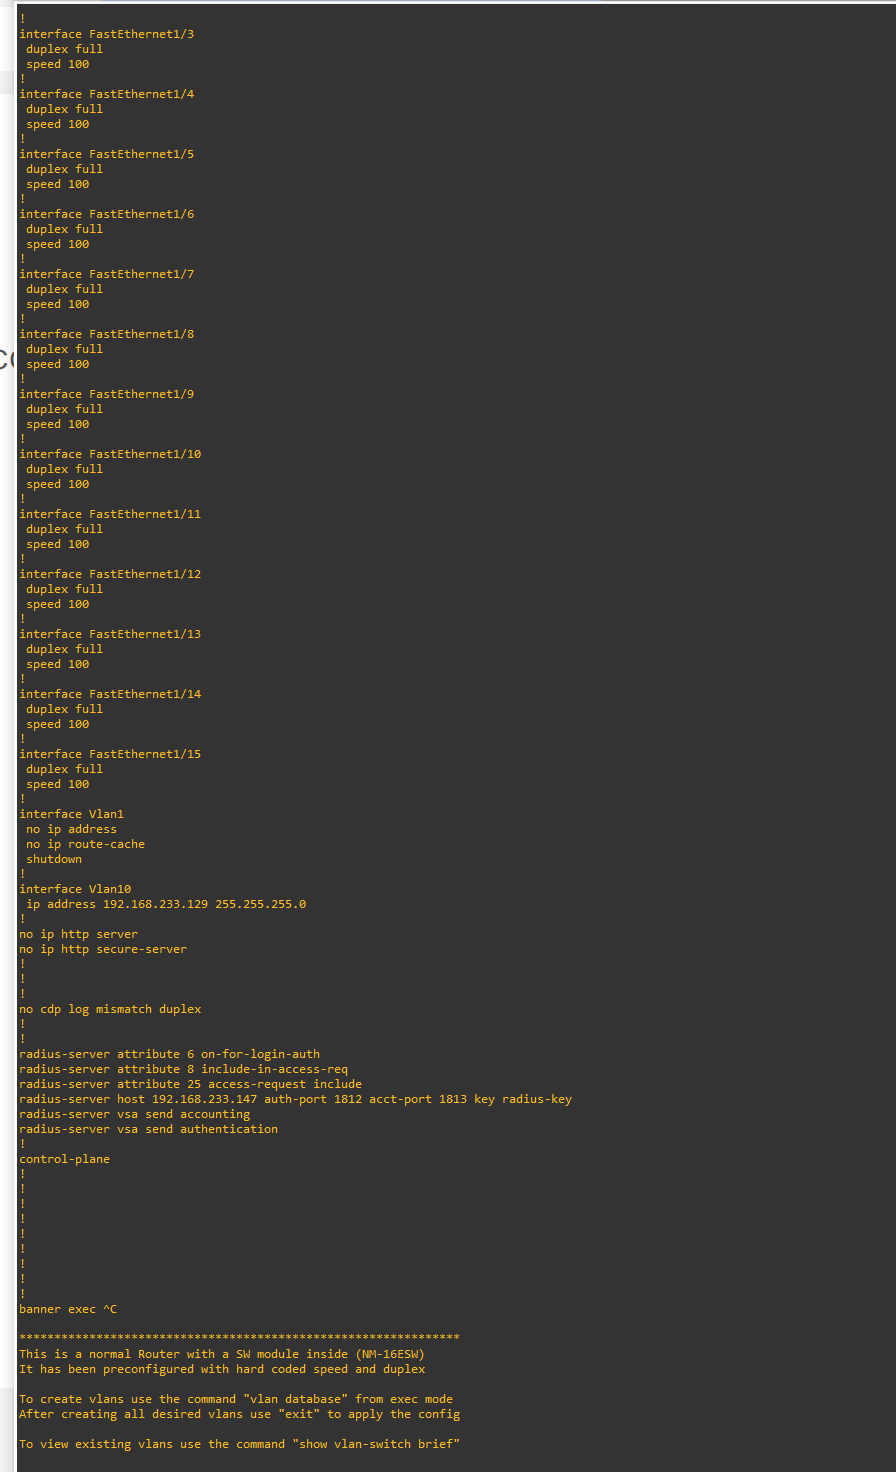Image resolution: width=896 pixels, height=1472 pixels.
Task: Click the 'interface FastEthernet1/3' config line
Action: pos(107,34)
